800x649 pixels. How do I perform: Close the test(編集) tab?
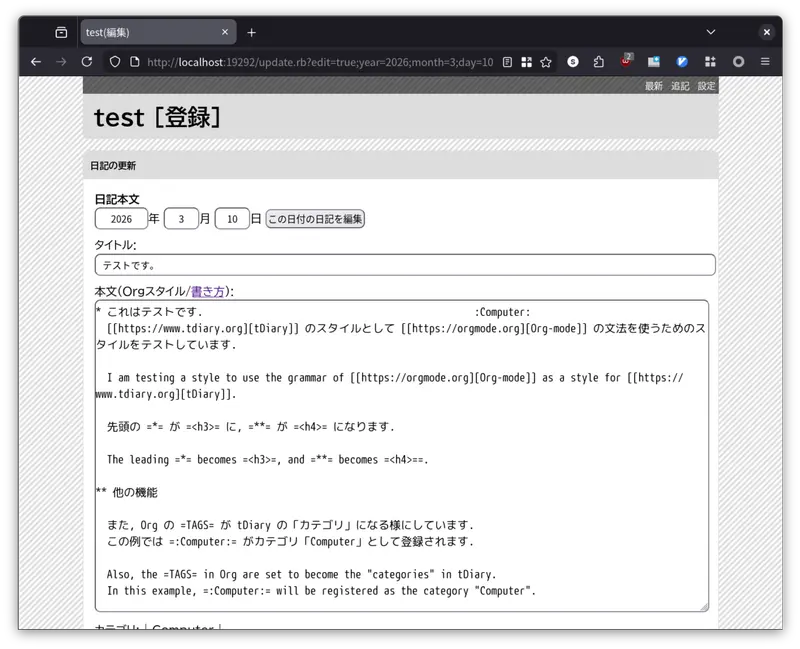225,32
